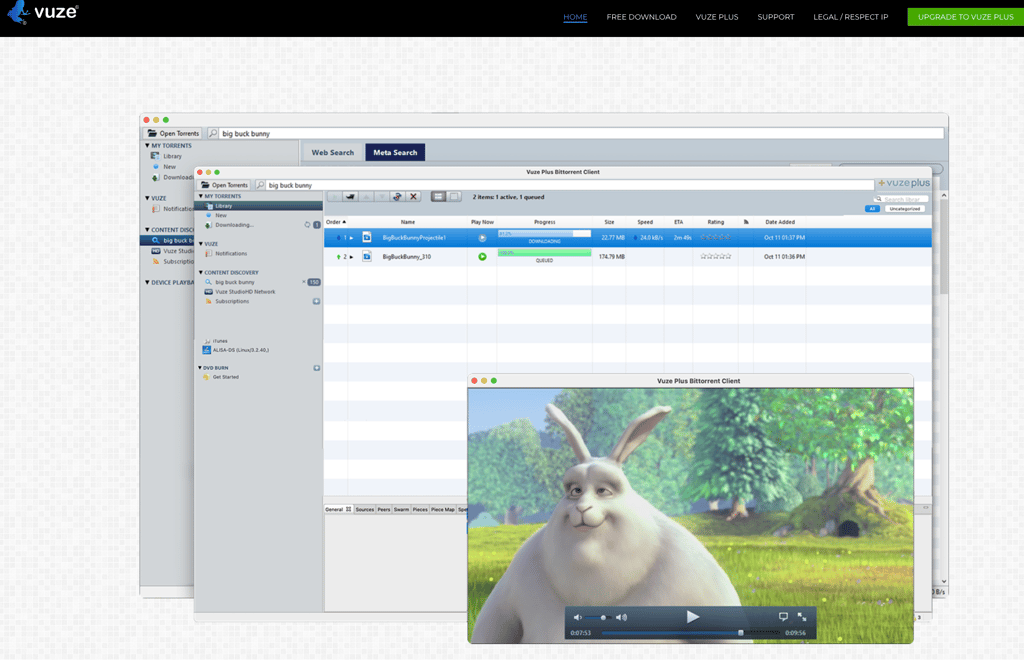Open the SUPPORT page
This screenshot has height=660, width=1024.
click(x=776, y=17)
